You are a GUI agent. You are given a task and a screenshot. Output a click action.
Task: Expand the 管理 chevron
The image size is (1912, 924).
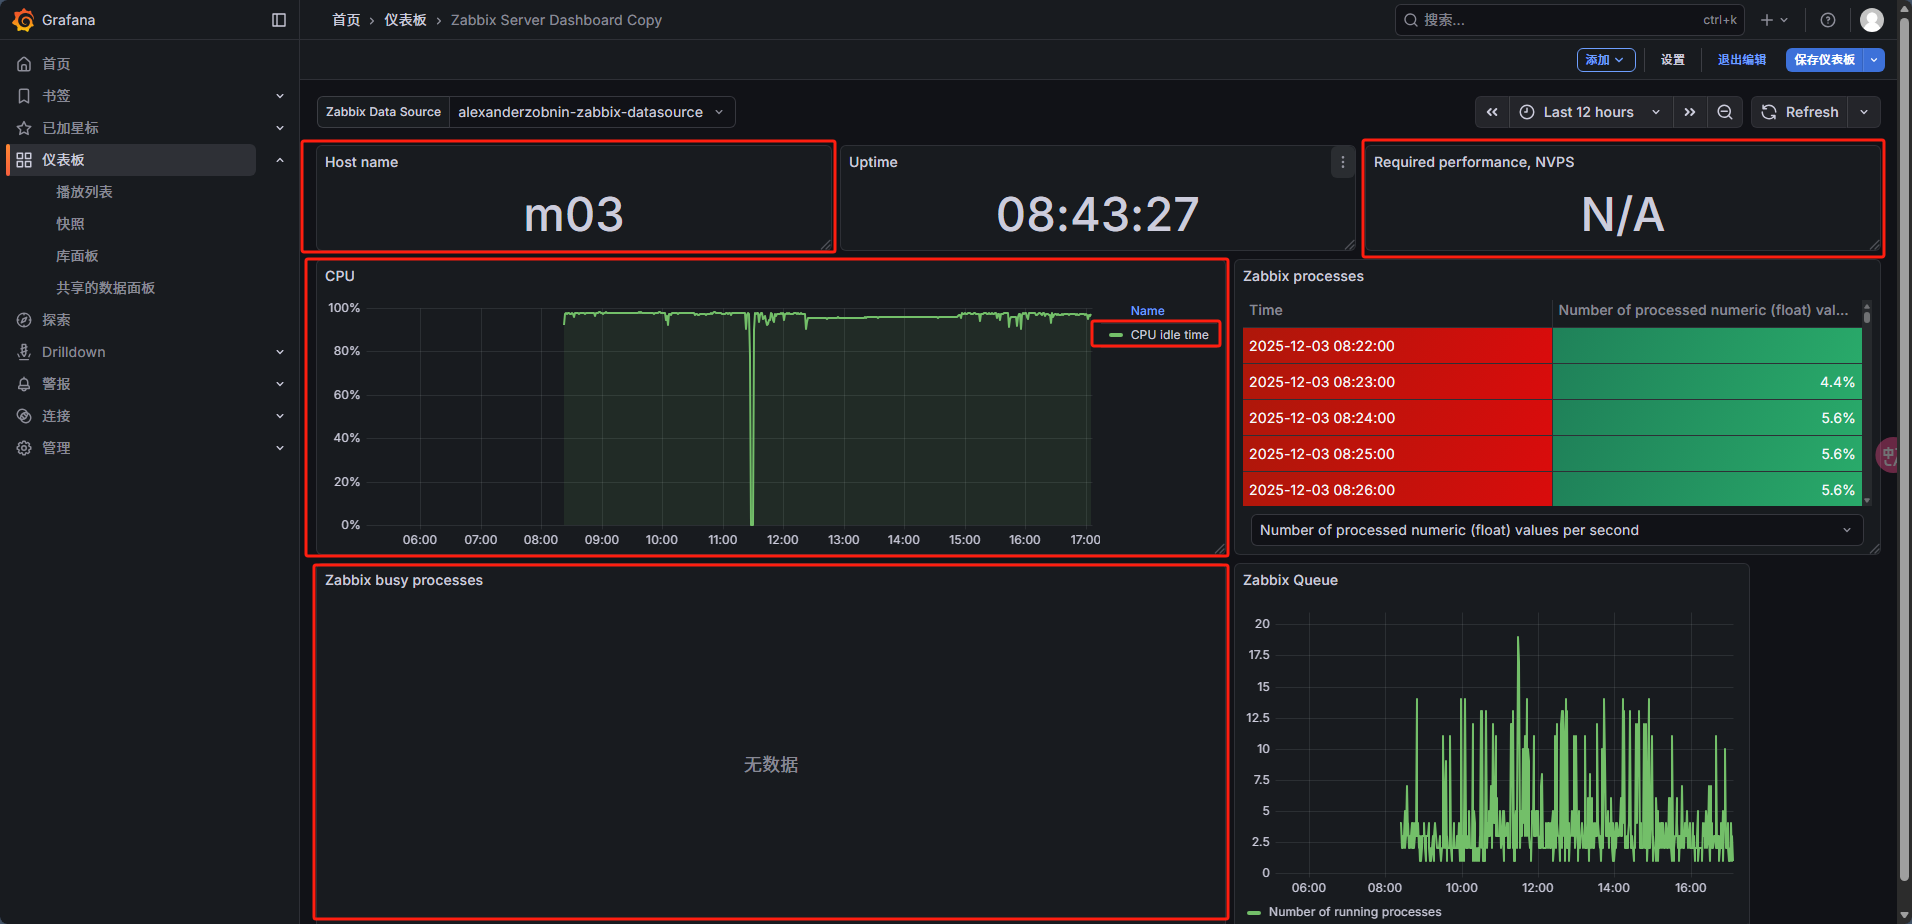[280, 448]
